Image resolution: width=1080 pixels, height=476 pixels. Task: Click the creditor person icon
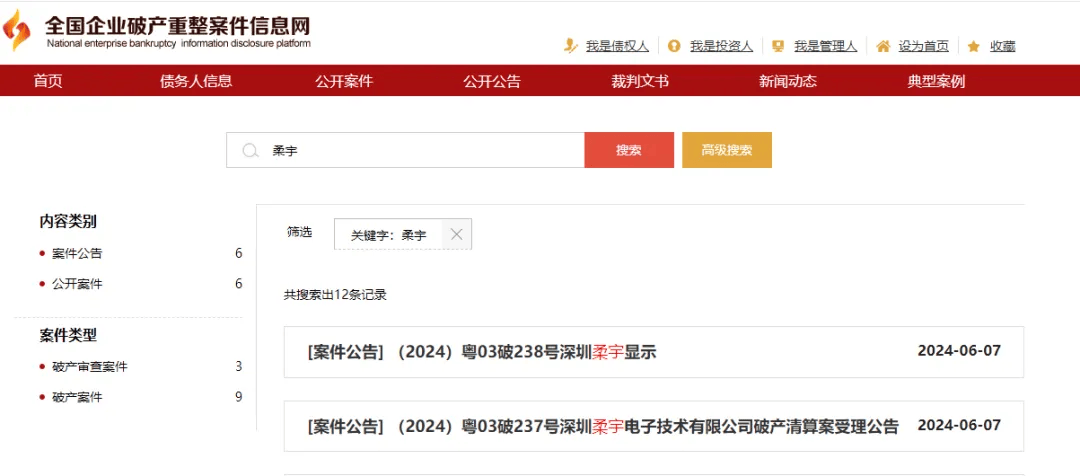pyautogui.click(x=570, y=46)
